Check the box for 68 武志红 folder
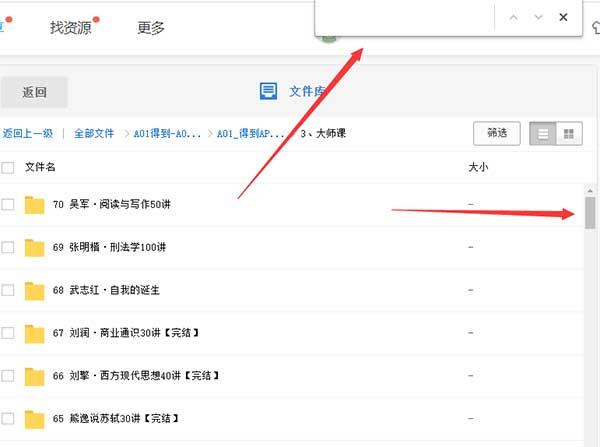The width and height of the screenshot is (600, 447). [8, 290]
